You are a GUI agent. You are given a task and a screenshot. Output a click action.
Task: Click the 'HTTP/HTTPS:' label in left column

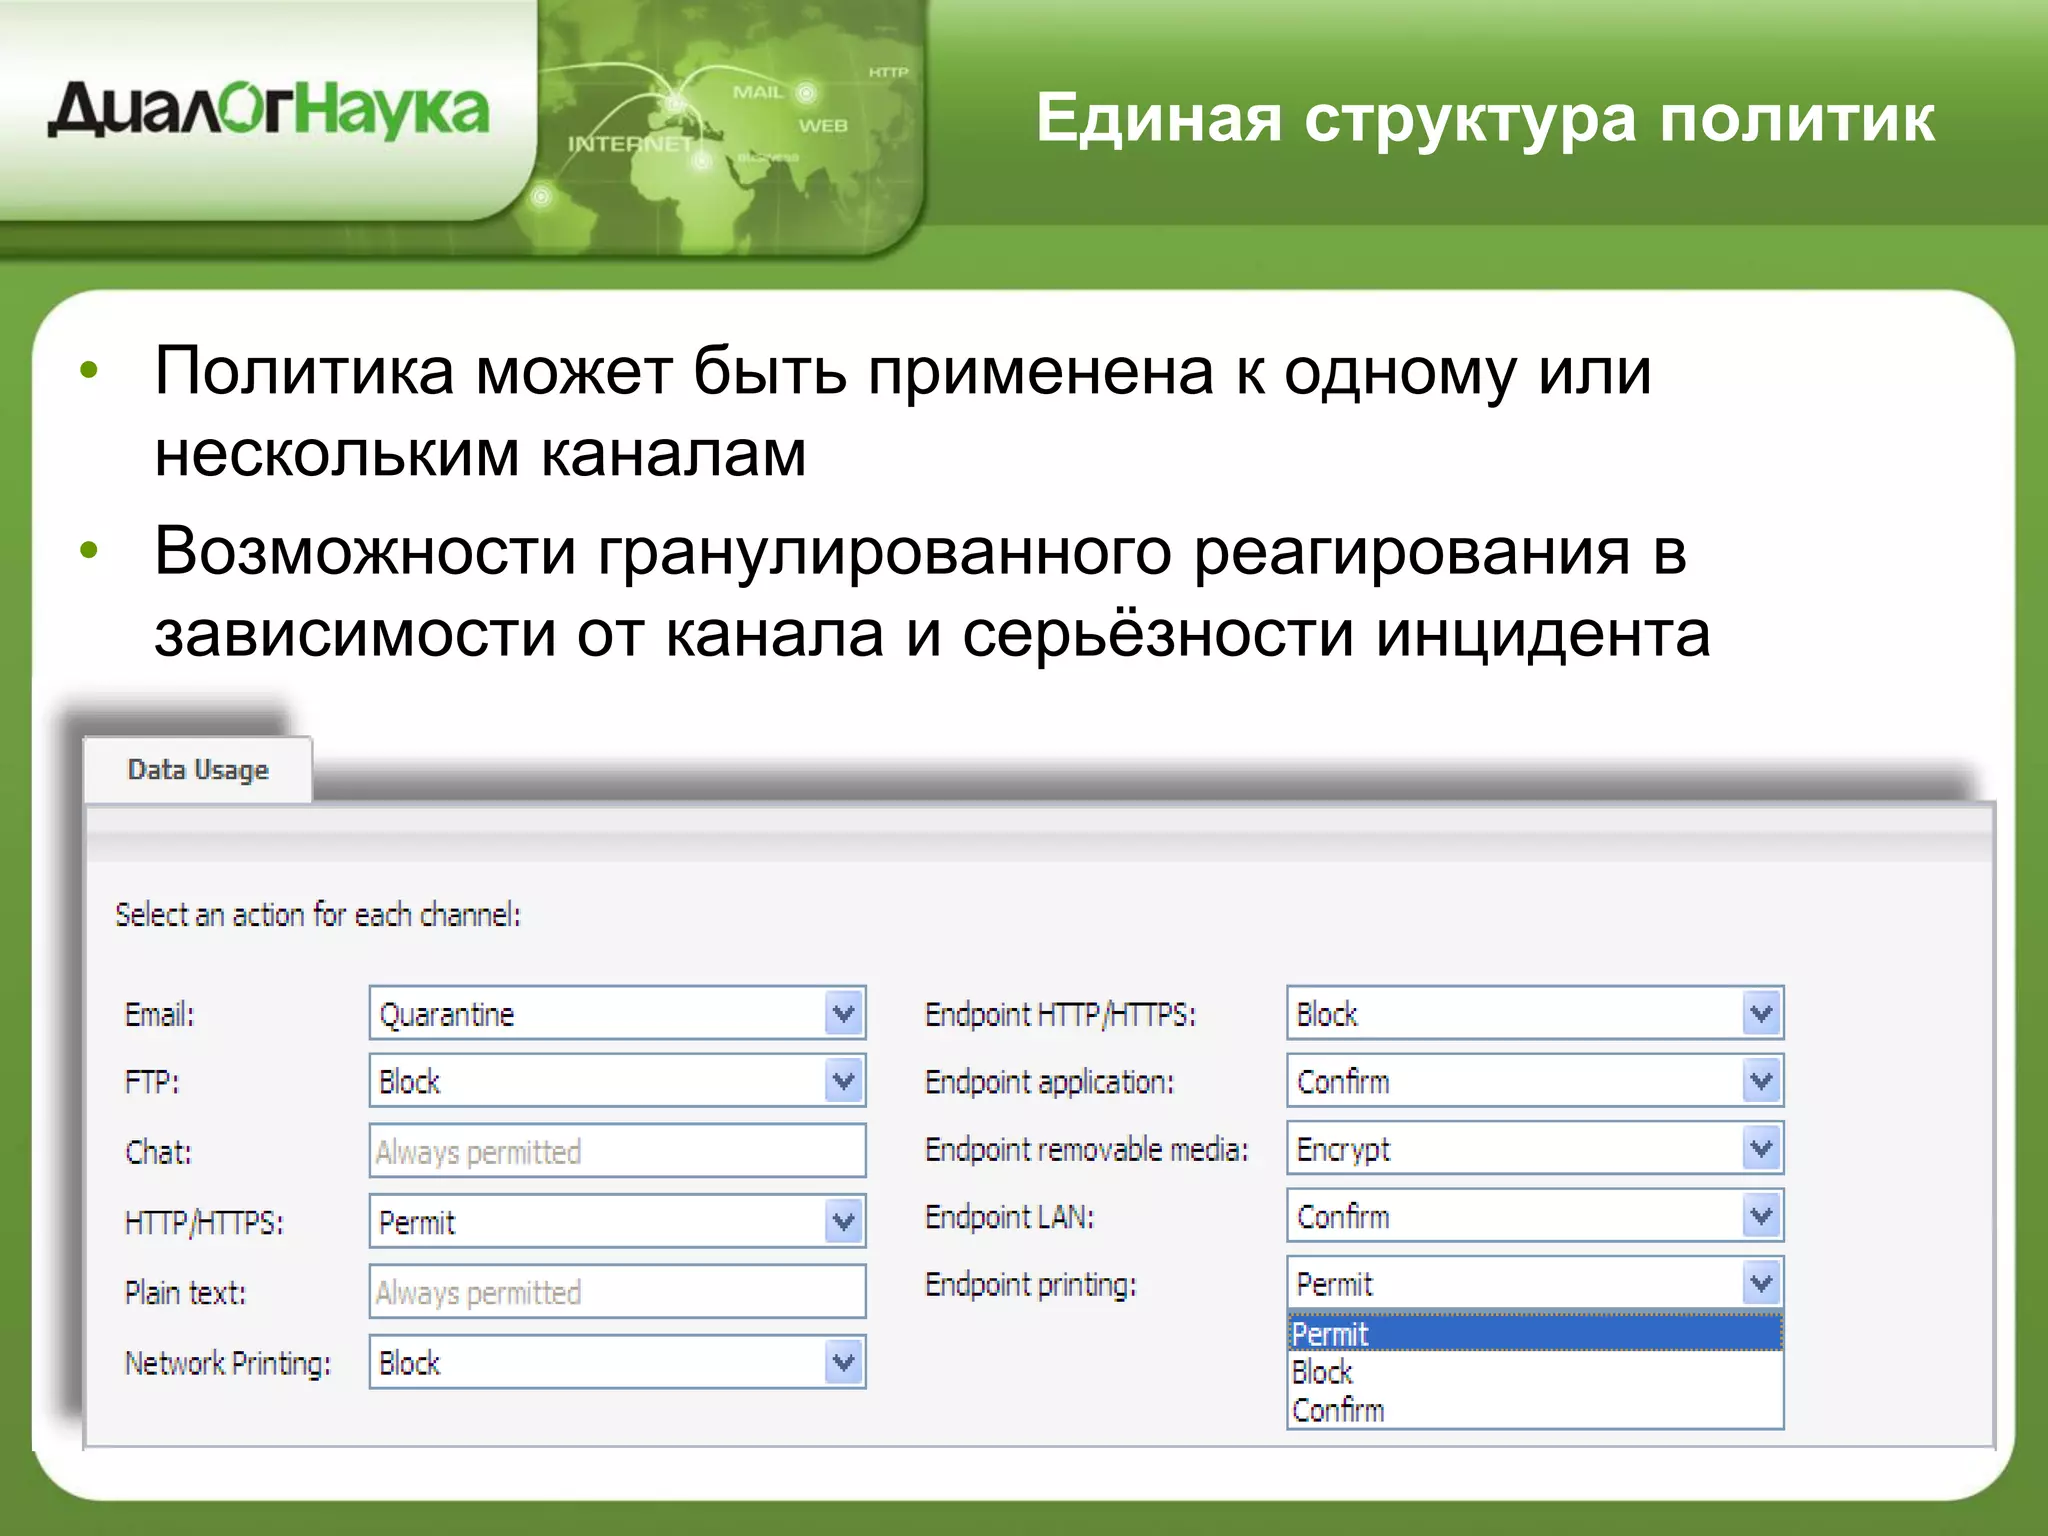[204, 1222]
